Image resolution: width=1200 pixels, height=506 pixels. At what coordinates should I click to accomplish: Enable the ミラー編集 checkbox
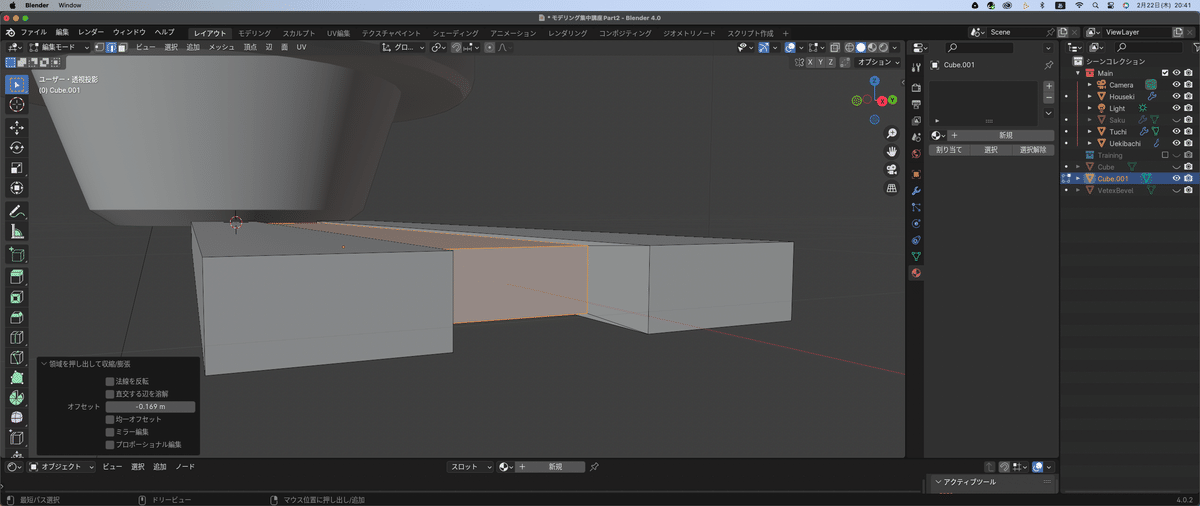coord(110,432)
